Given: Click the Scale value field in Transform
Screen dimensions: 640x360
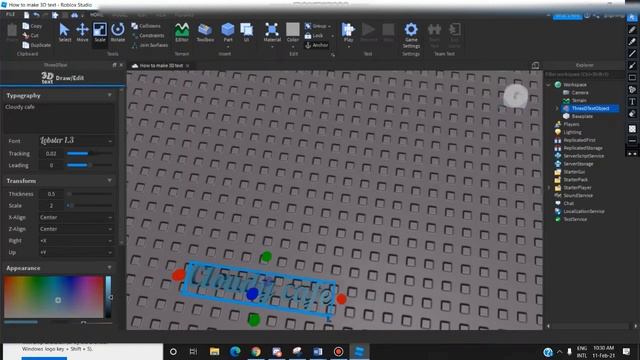Looking at the screenshot, I should [x=51, y=205].
